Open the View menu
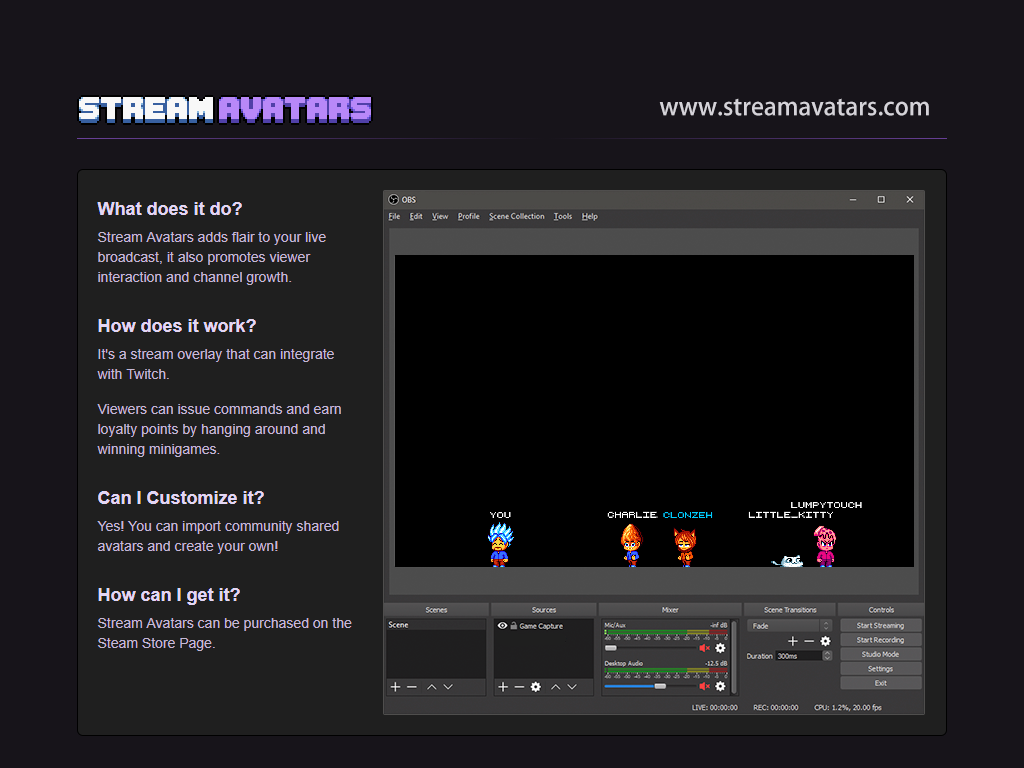This screenshot has width=1024, height=768. (x=440, y=216)
